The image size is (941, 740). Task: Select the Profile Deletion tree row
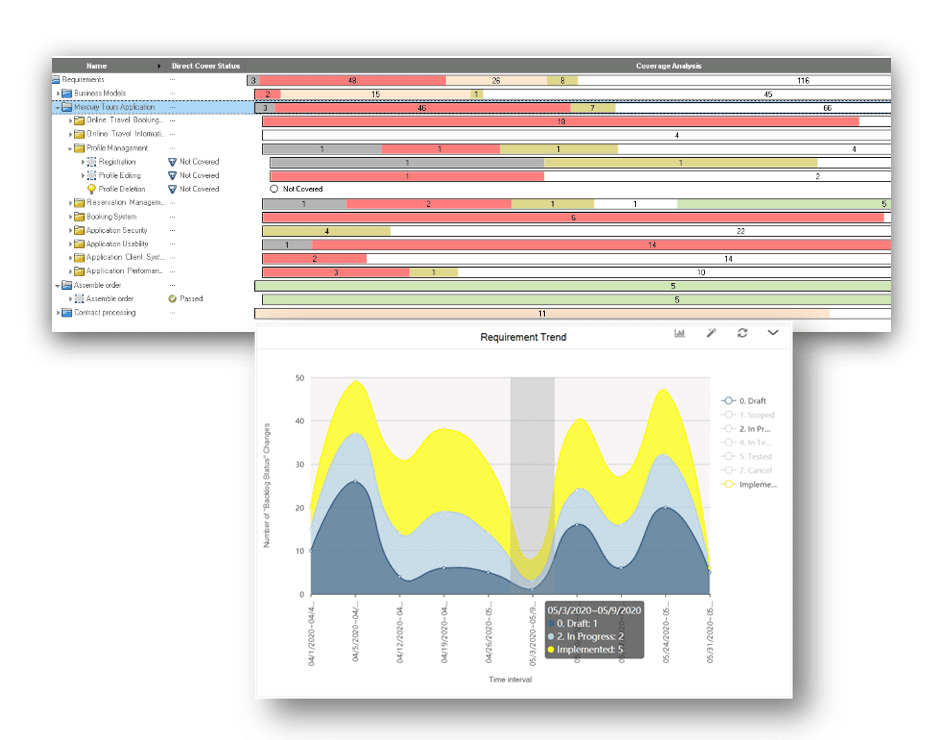(122, 189)
